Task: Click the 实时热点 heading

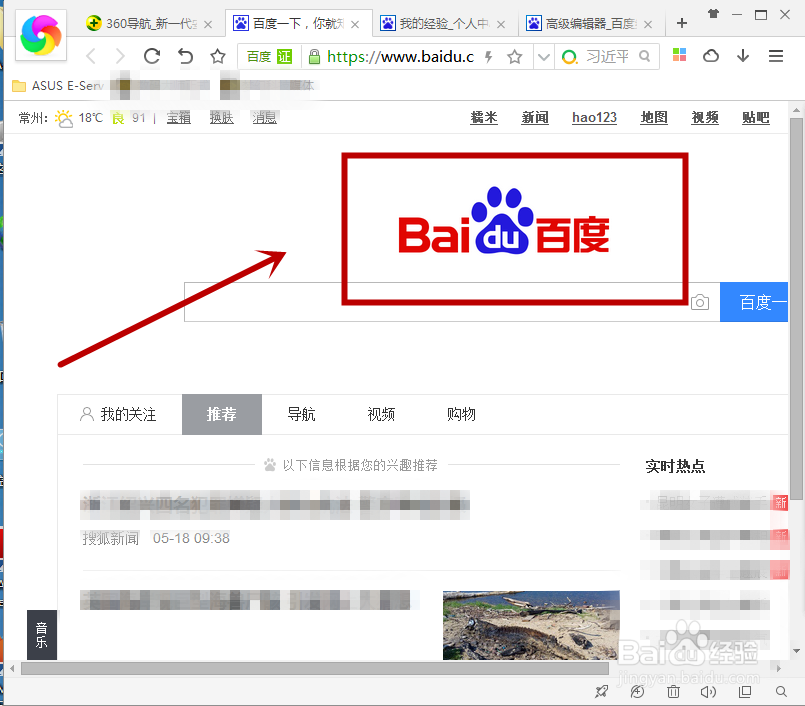Action: (675, 466)
